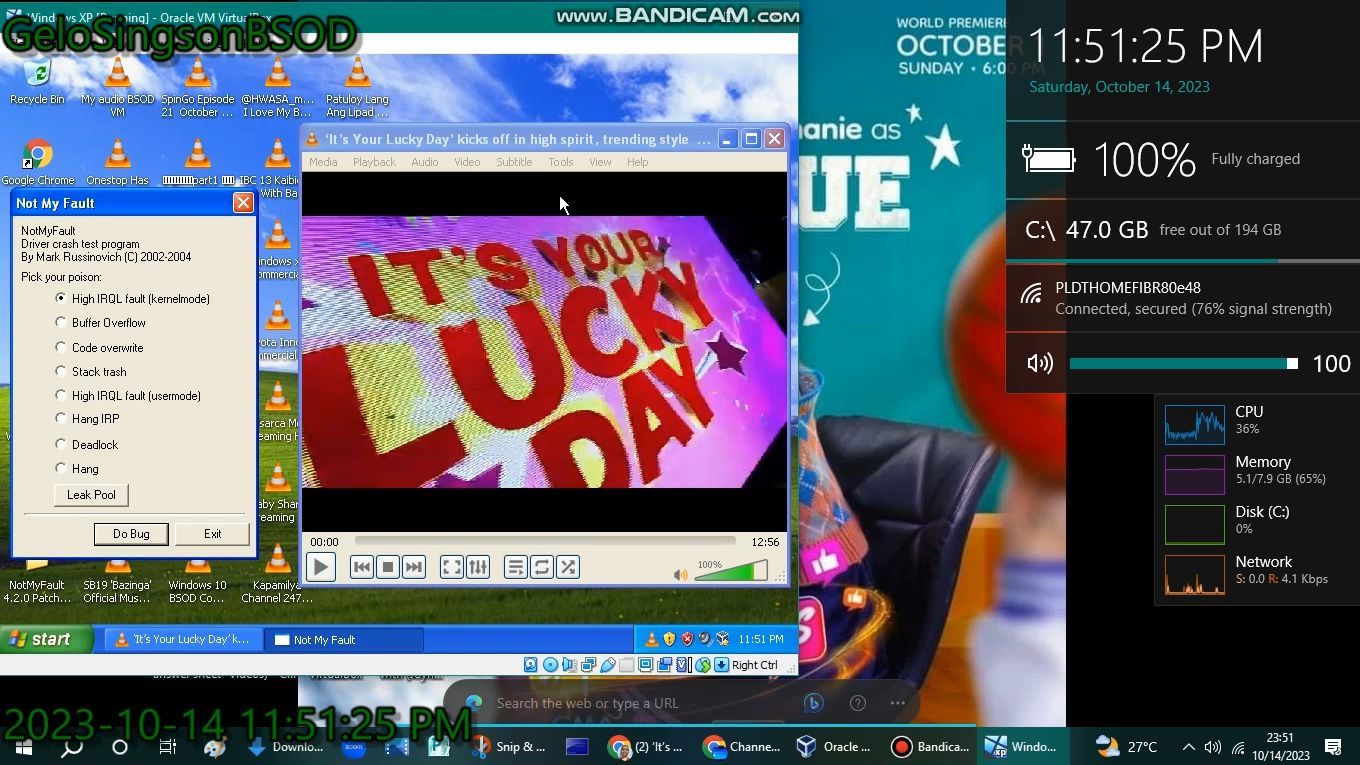Click the Do Bug button
The height and width of the screenshot is (765, 1360).
(x=131, y=534)
